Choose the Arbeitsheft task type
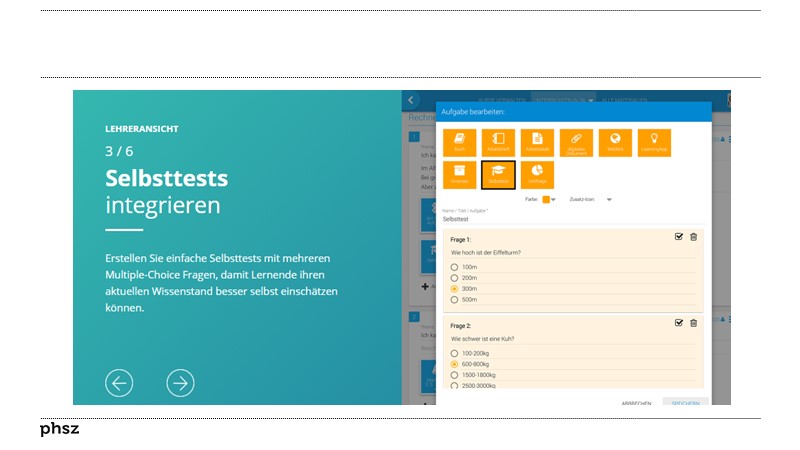This screenshot has width=800, height=450. coord(498,142)
